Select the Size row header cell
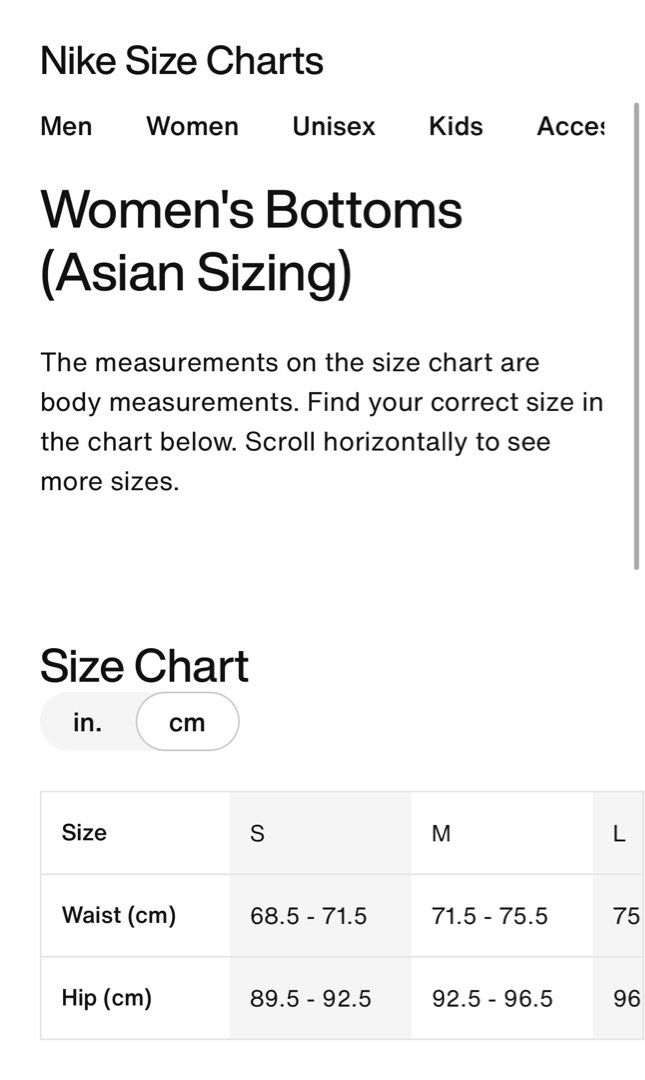The image size is (645, 1080). (135, 833)
